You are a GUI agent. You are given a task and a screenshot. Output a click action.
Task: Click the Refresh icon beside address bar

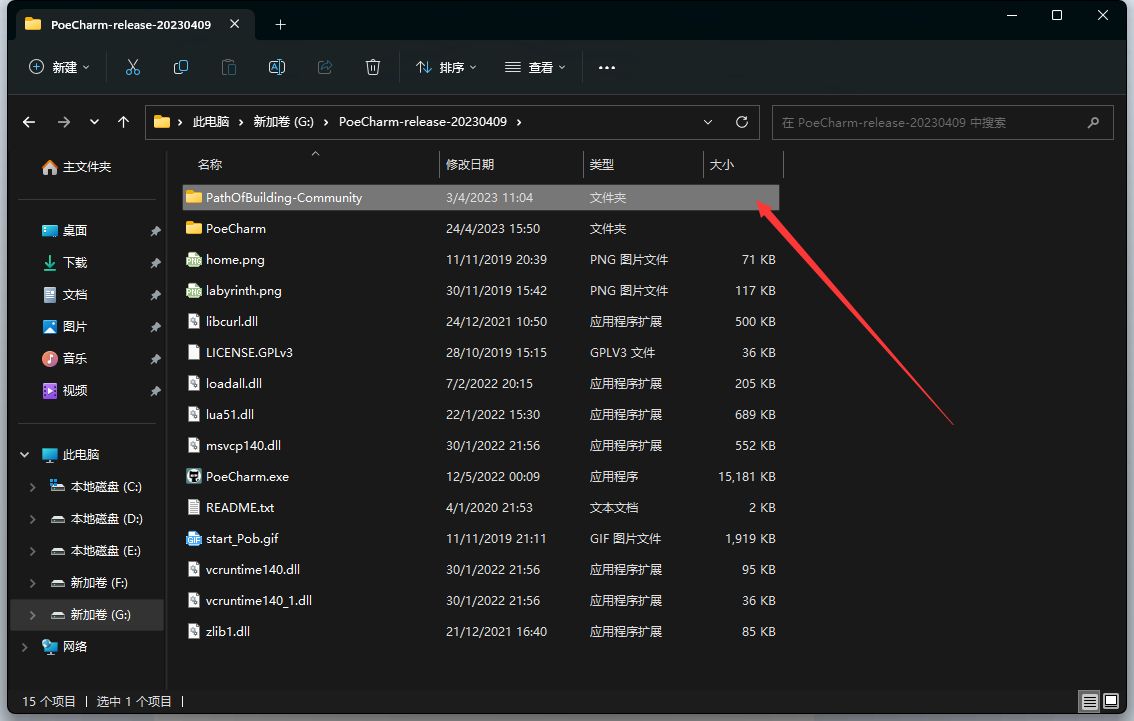coord(742,122)
